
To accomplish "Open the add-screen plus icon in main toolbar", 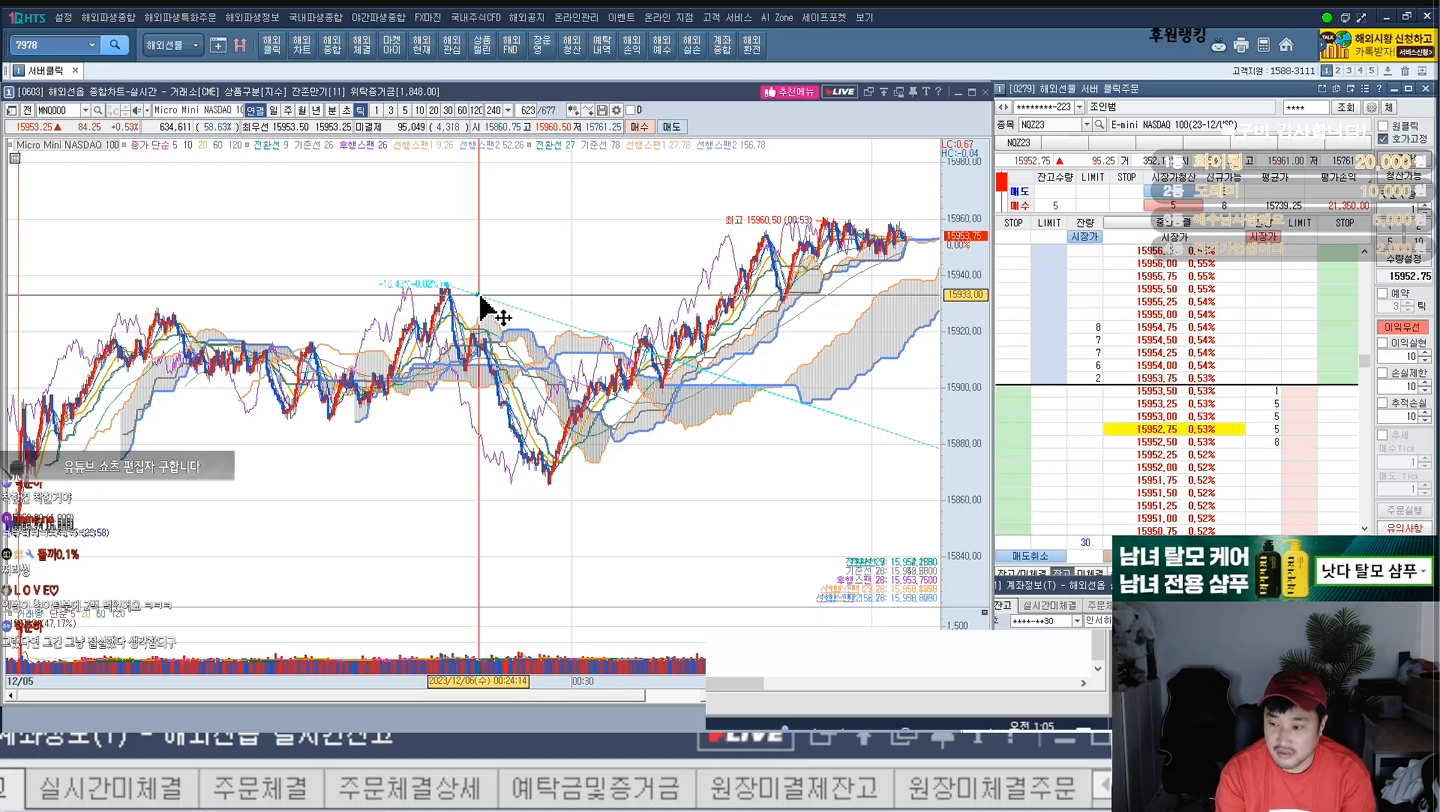I will pyautogui.click(x=218, y=45).
